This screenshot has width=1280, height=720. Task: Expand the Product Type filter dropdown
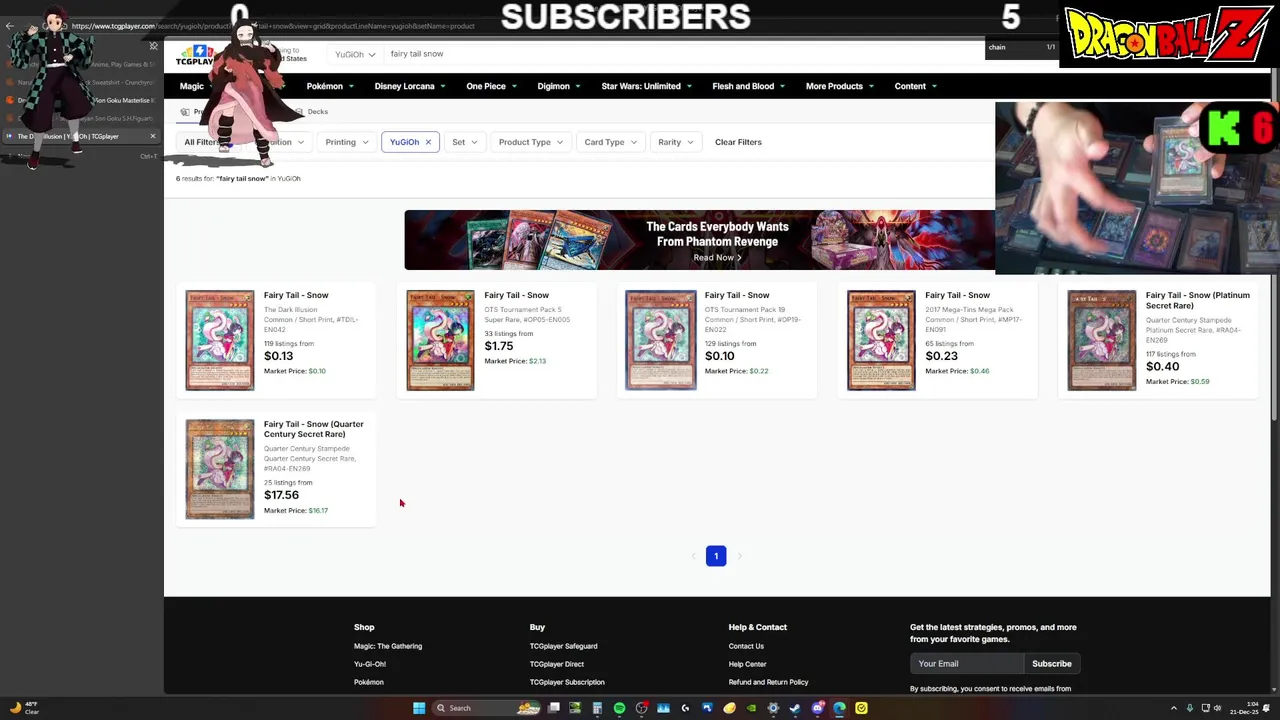click(x=531, y=142)
